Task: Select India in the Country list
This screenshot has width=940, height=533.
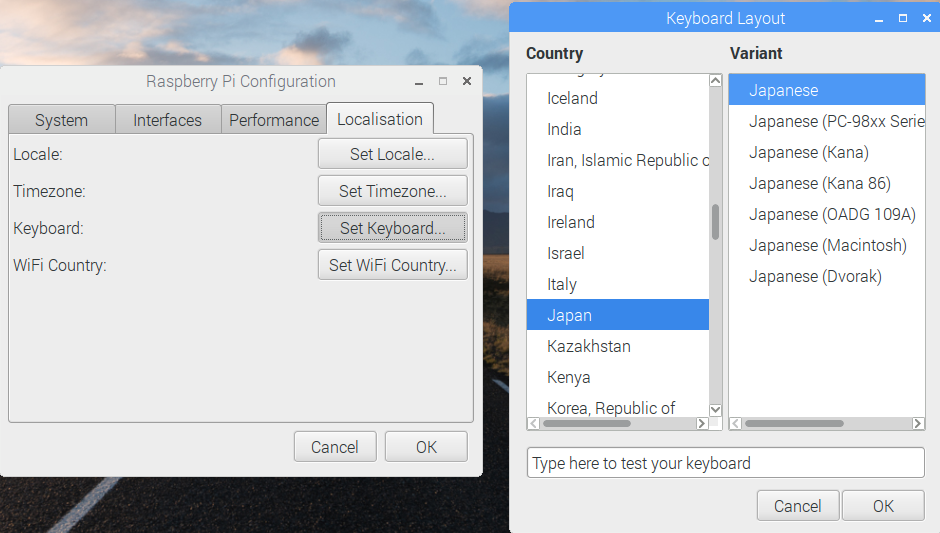Action: pyautogui.click(x=617, y=130)
